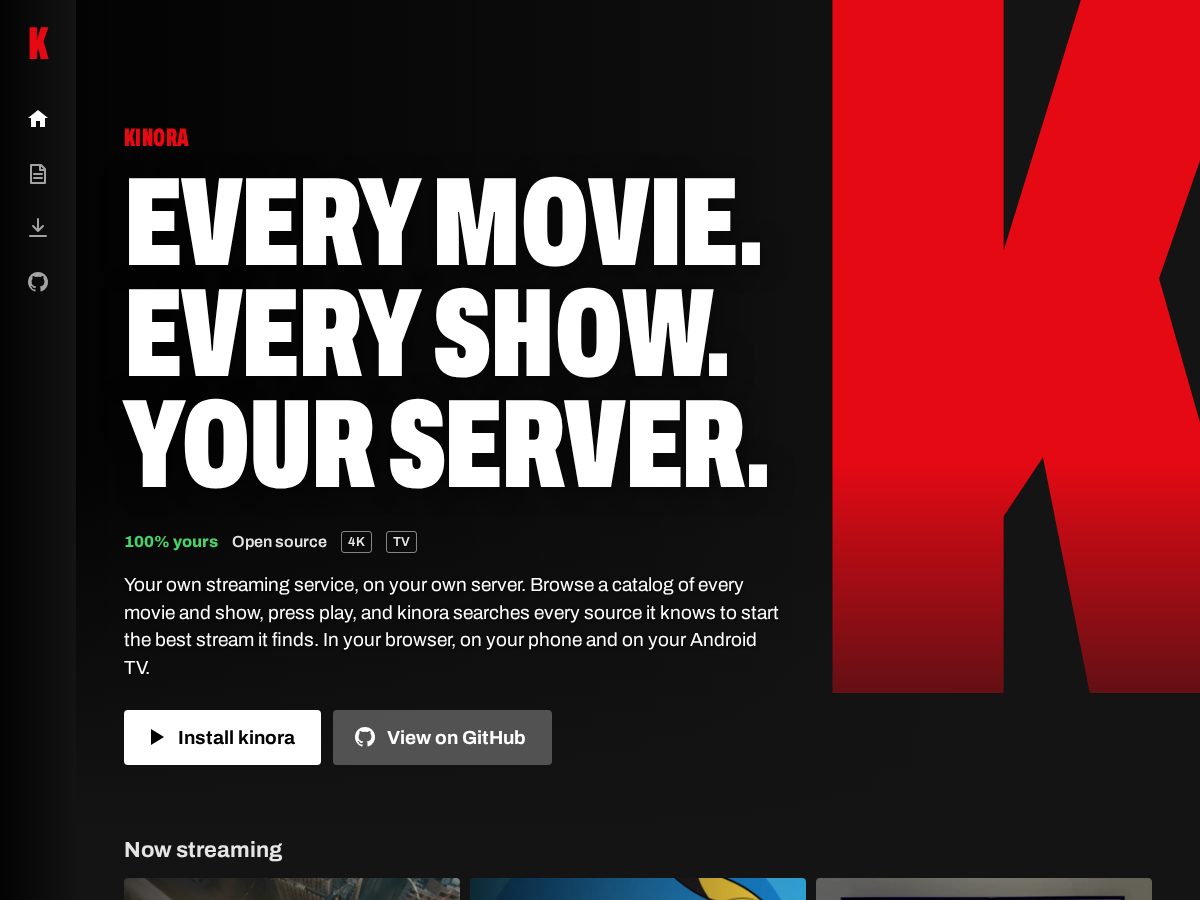
Task: Open the document page icon in sidebar
Action: [x=38, y=174]
